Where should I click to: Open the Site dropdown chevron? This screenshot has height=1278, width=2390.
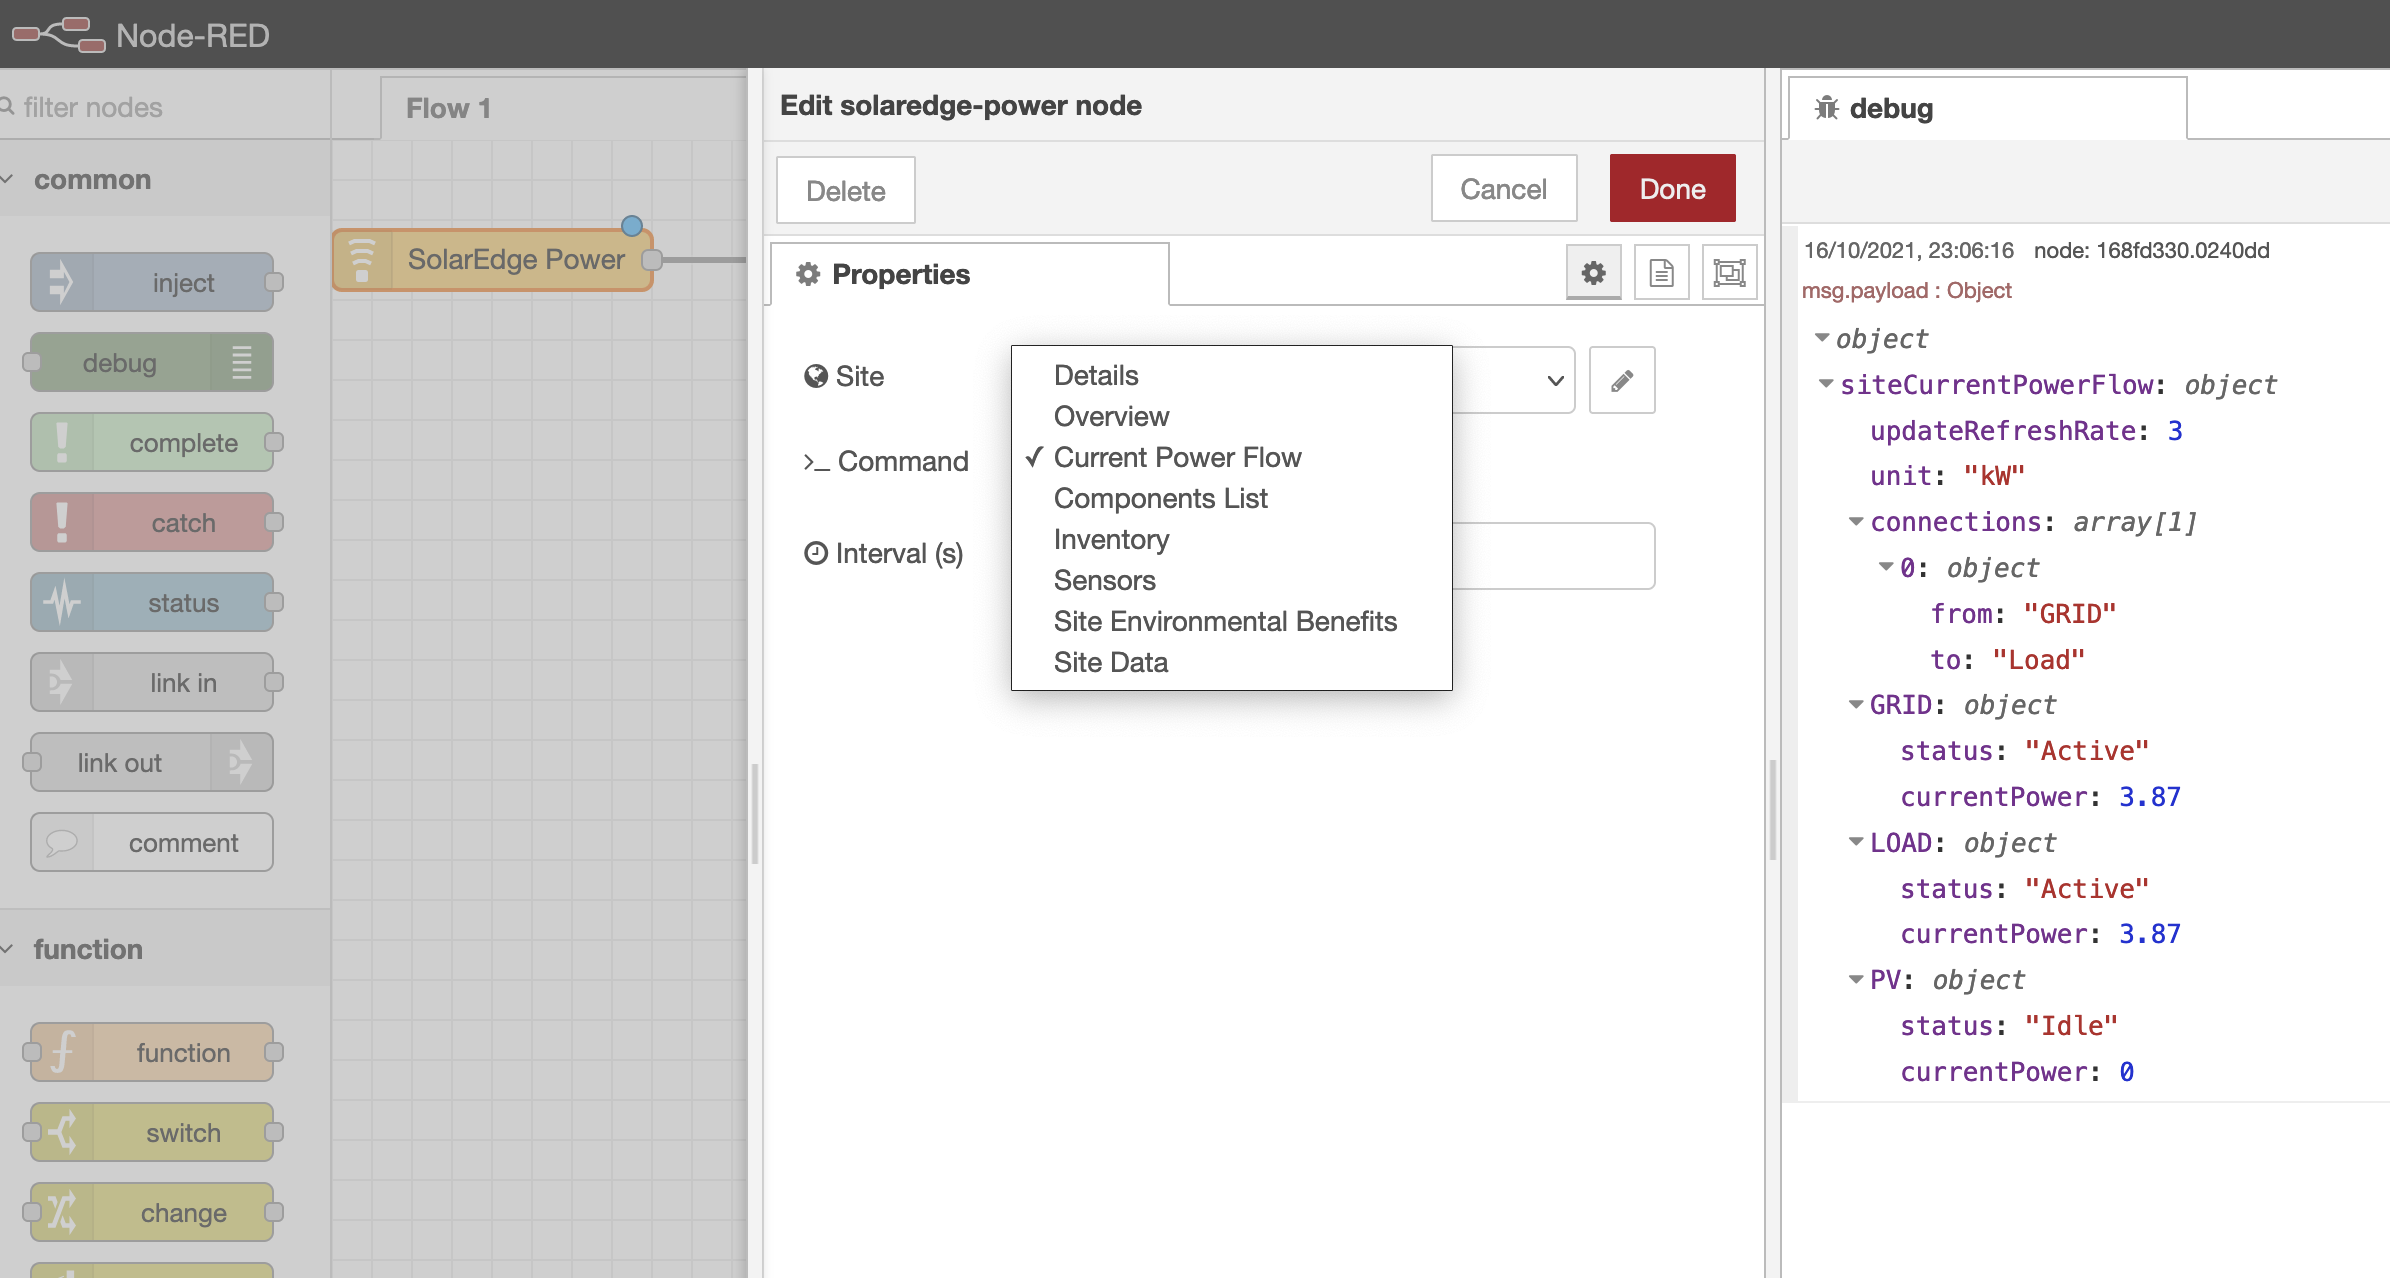point(1554,380)
